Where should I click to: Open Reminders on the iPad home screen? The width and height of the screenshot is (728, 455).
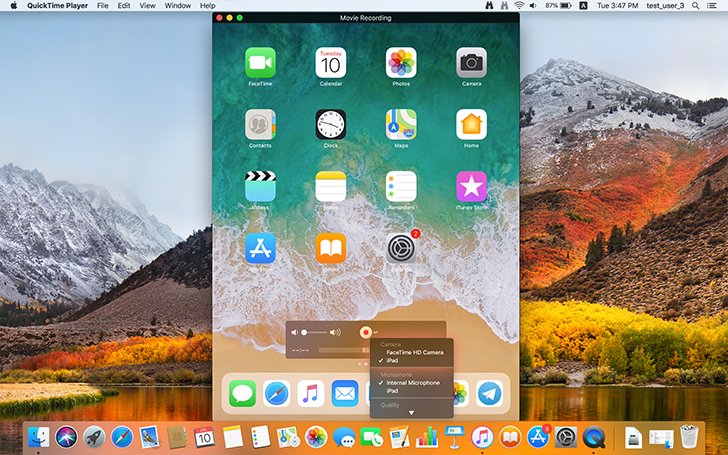(401, 187)
